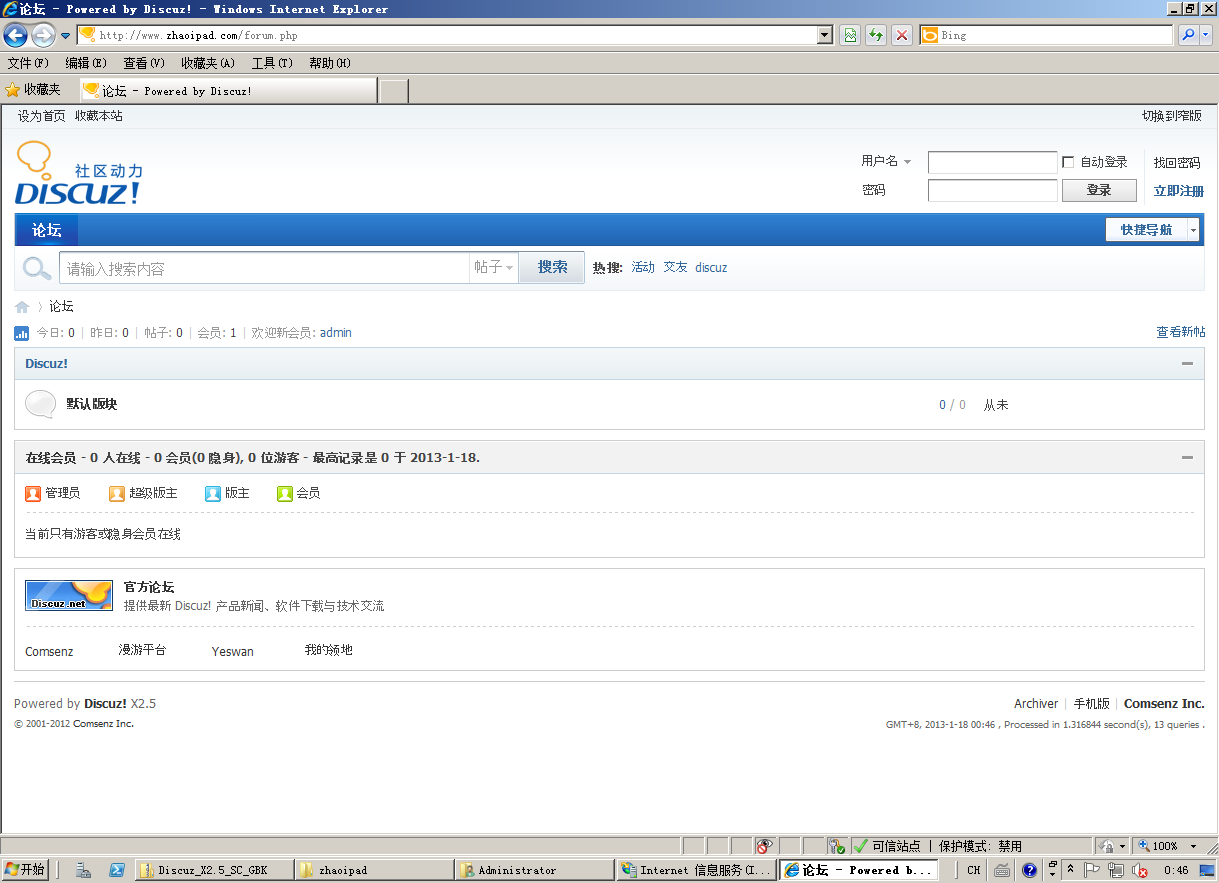The image size is (1219, 883).
Task: Click the 登录 button
Action: pyautogui.click(x=1099, y=190)
